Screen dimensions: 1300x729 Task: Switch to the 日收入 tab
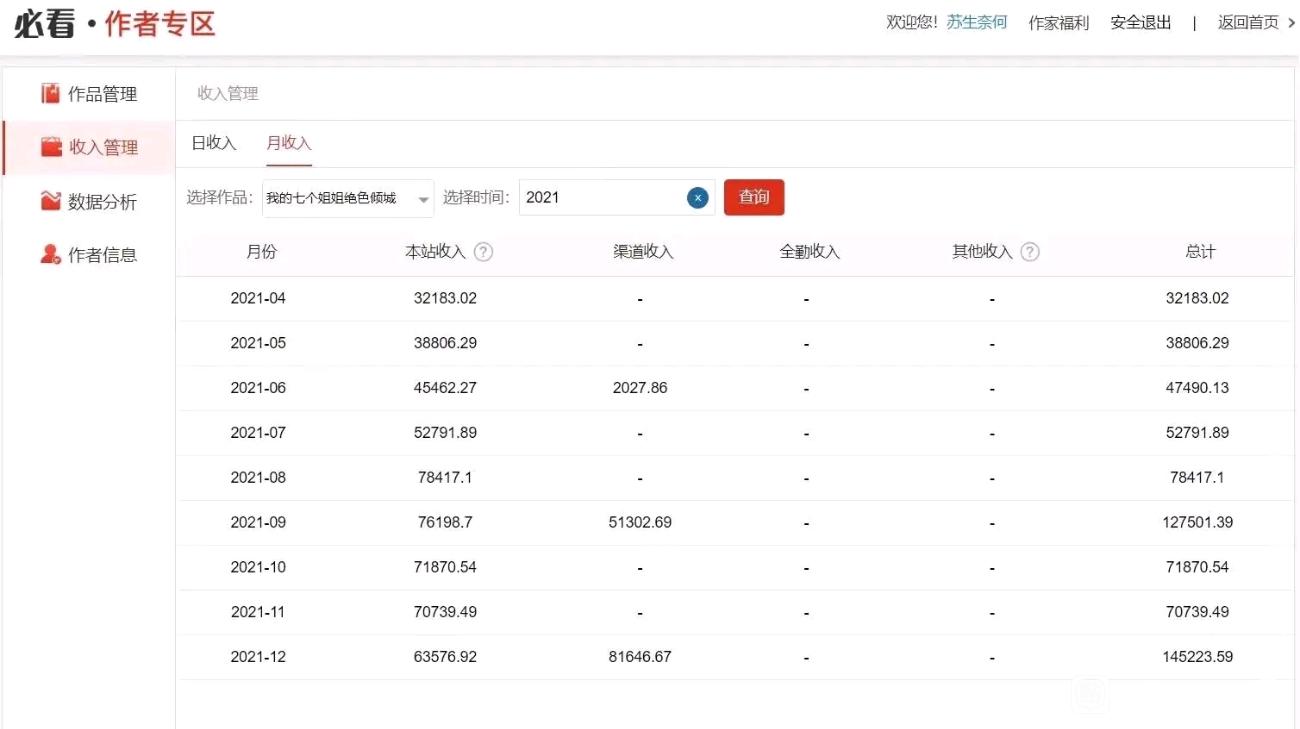pos(214,143)
